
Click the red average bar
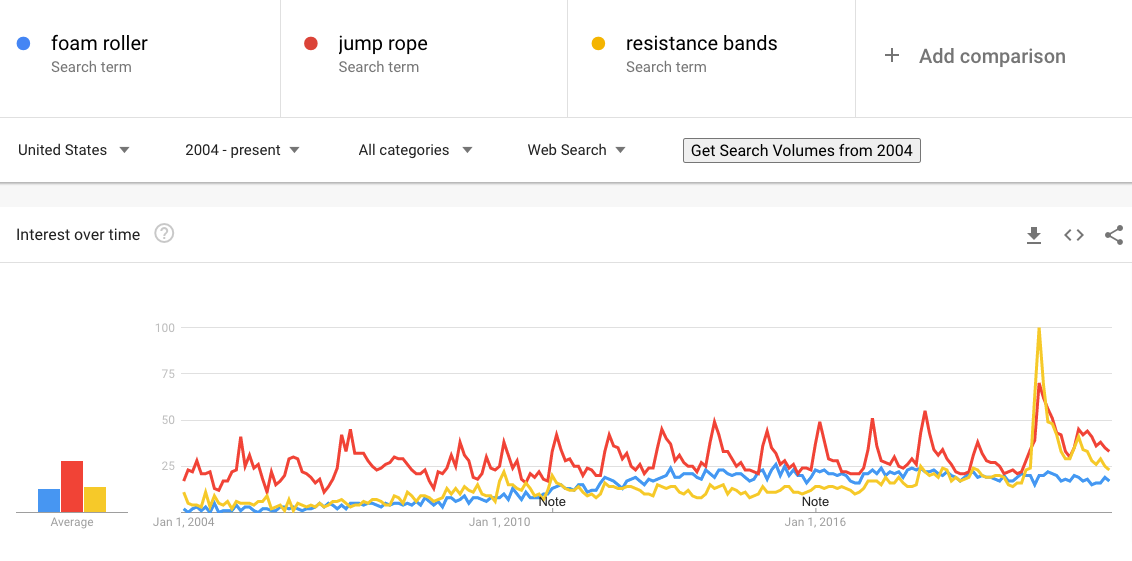[x=72, y=487]
